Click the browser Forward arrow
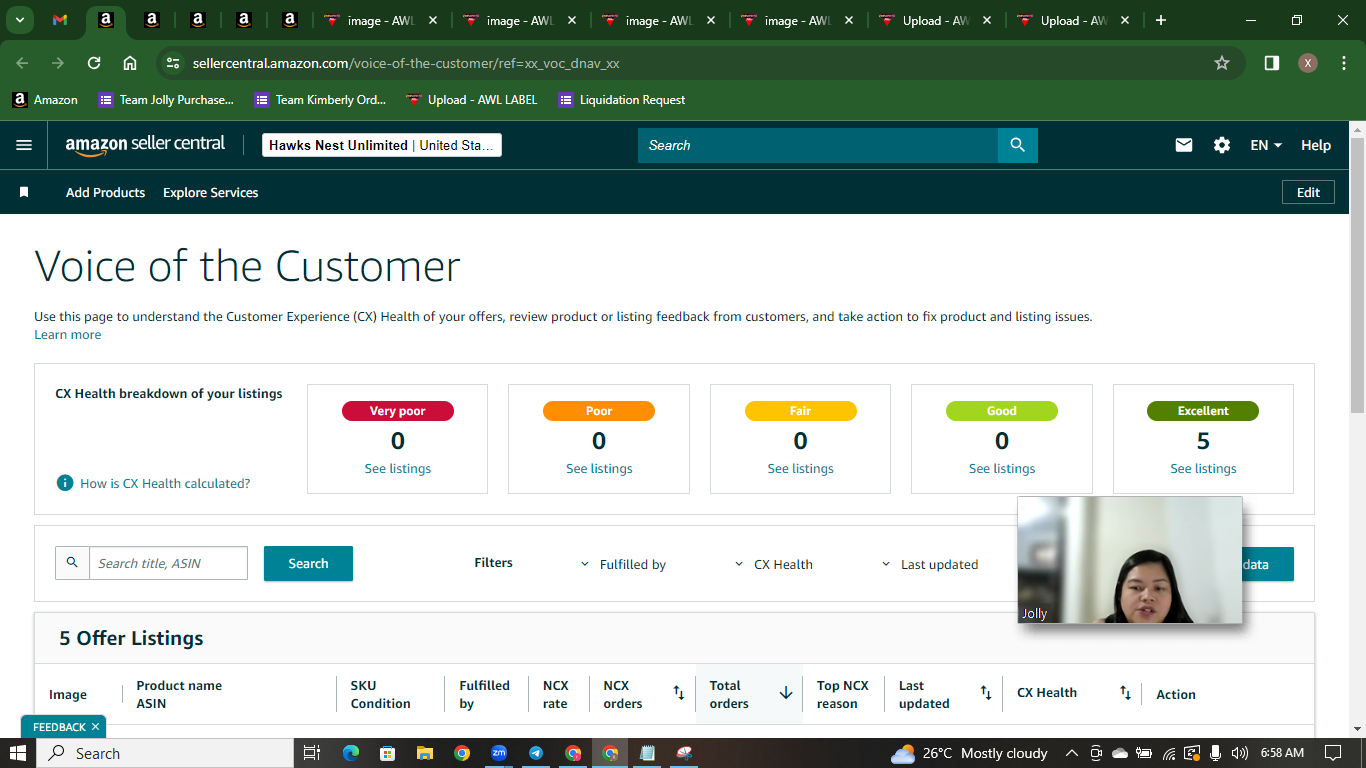 58,63
